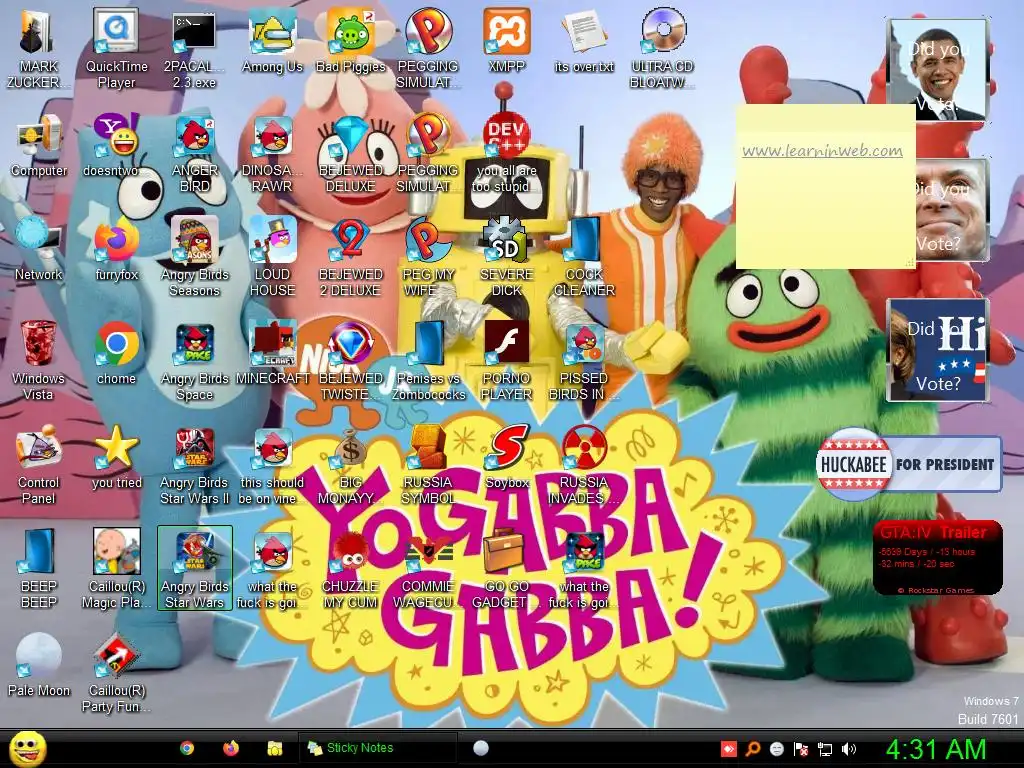Open the Control Panel desktop icon
Viewport: 1024px width, 768px height.
[x=39, y=464]
